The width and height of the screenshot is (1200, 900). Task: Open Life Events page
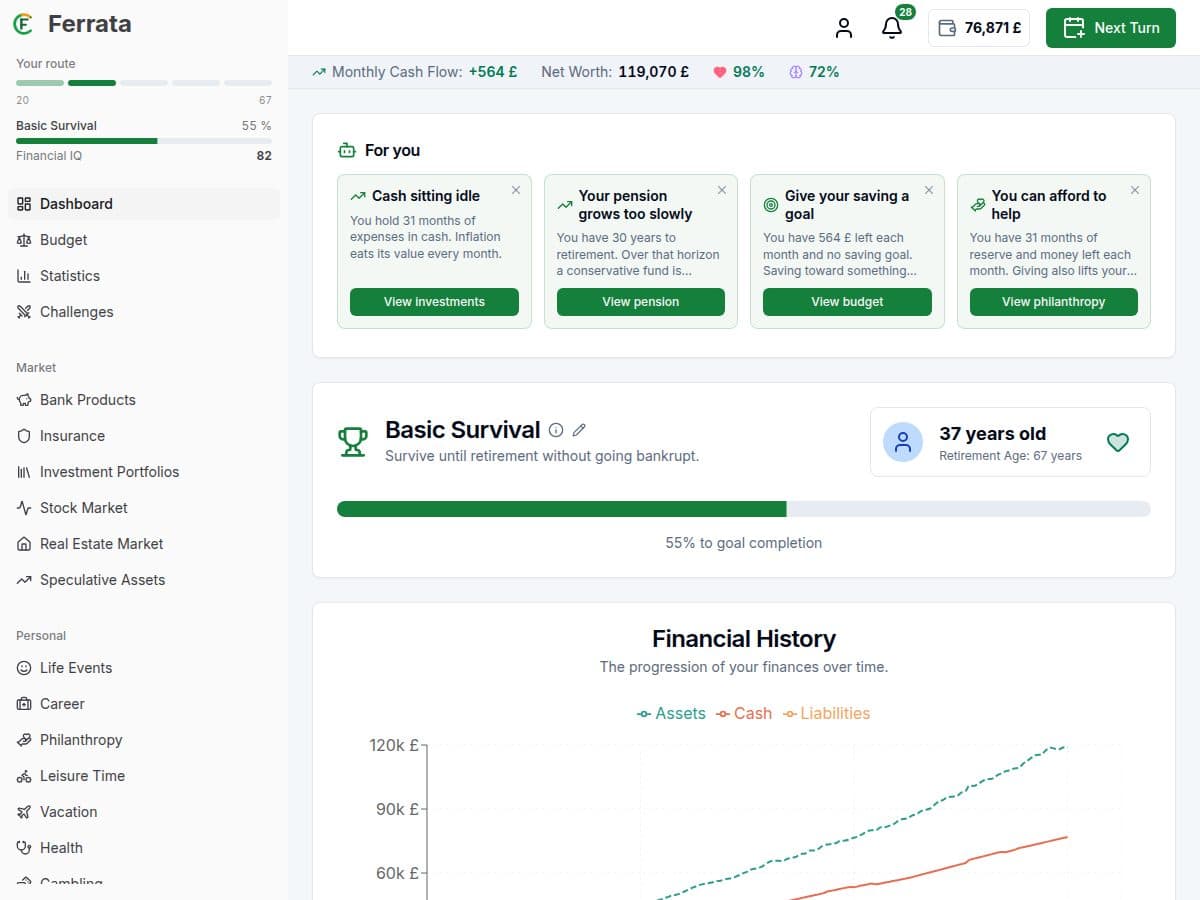pos(144,668)
